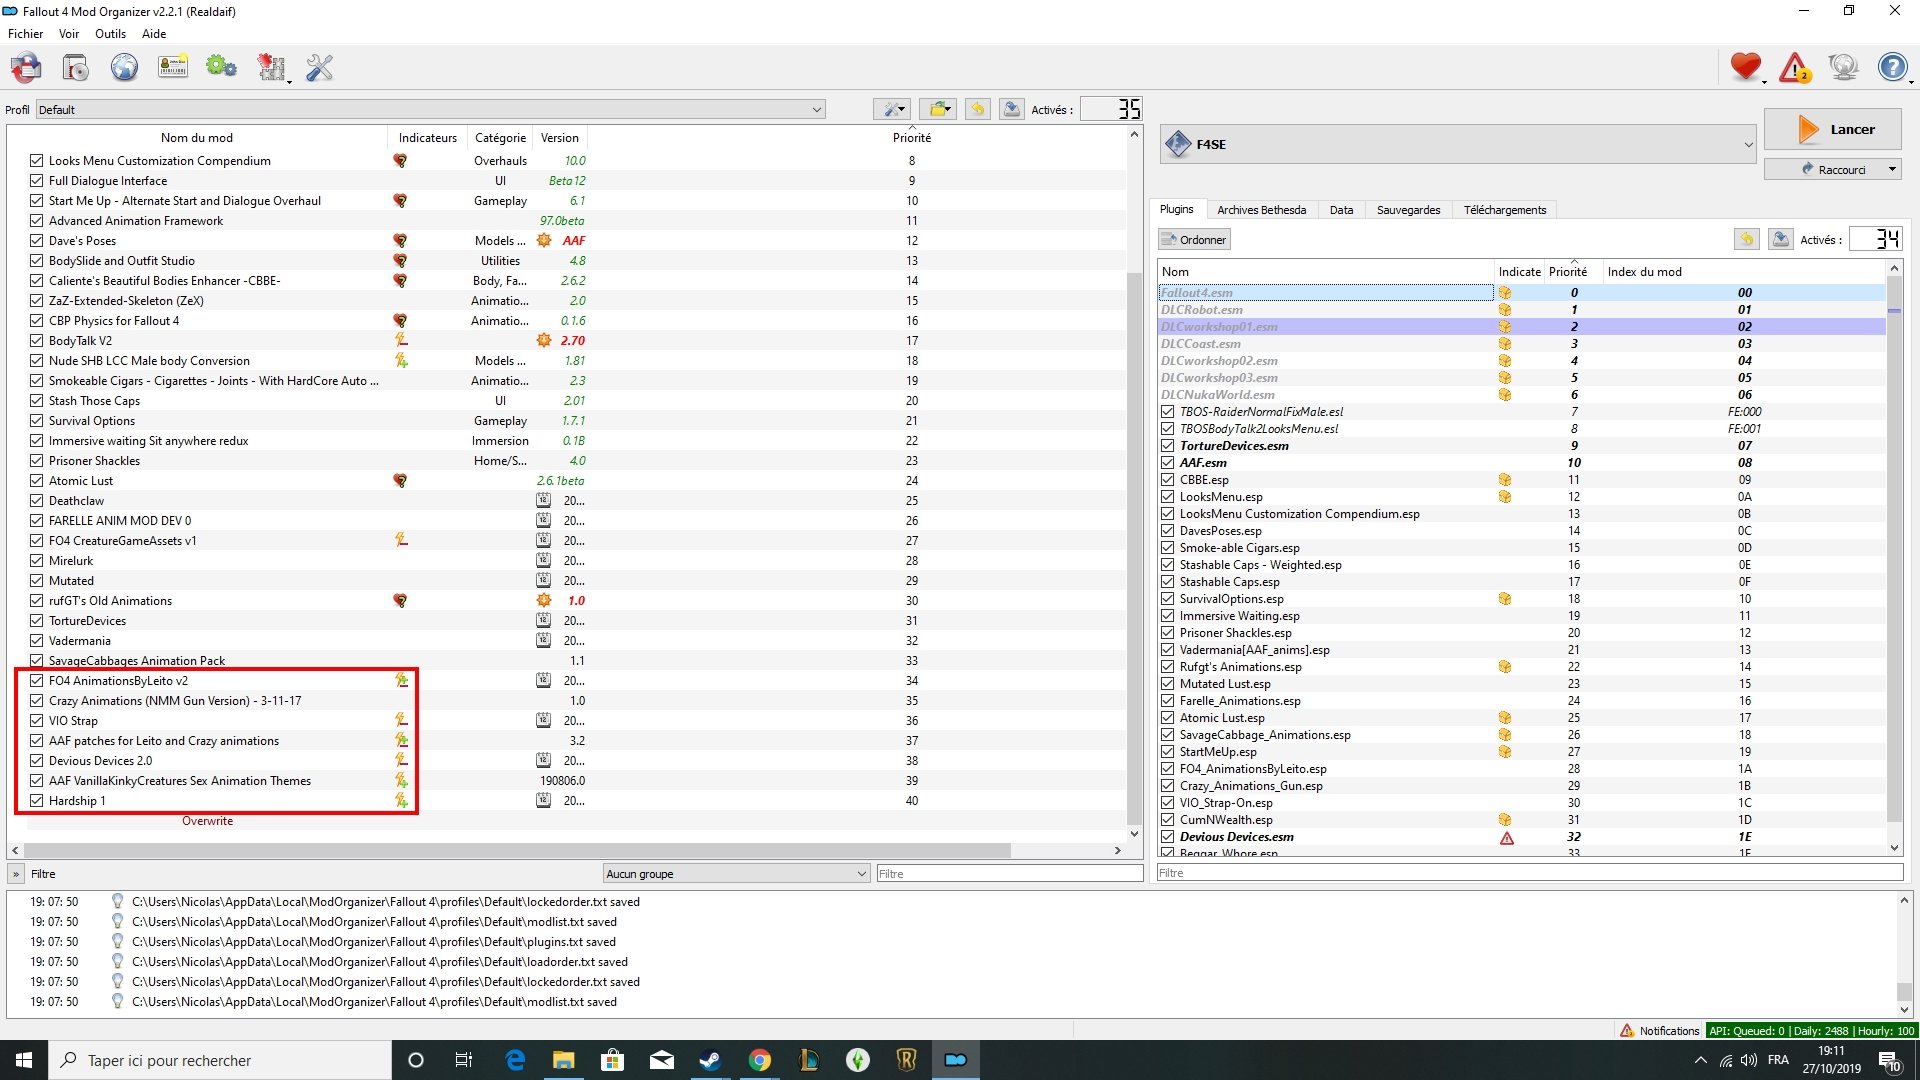Click the lightning conflict icon on the Hardship 1 row
Viewport: 1920px width, 1080px height.
click(401, 801)
